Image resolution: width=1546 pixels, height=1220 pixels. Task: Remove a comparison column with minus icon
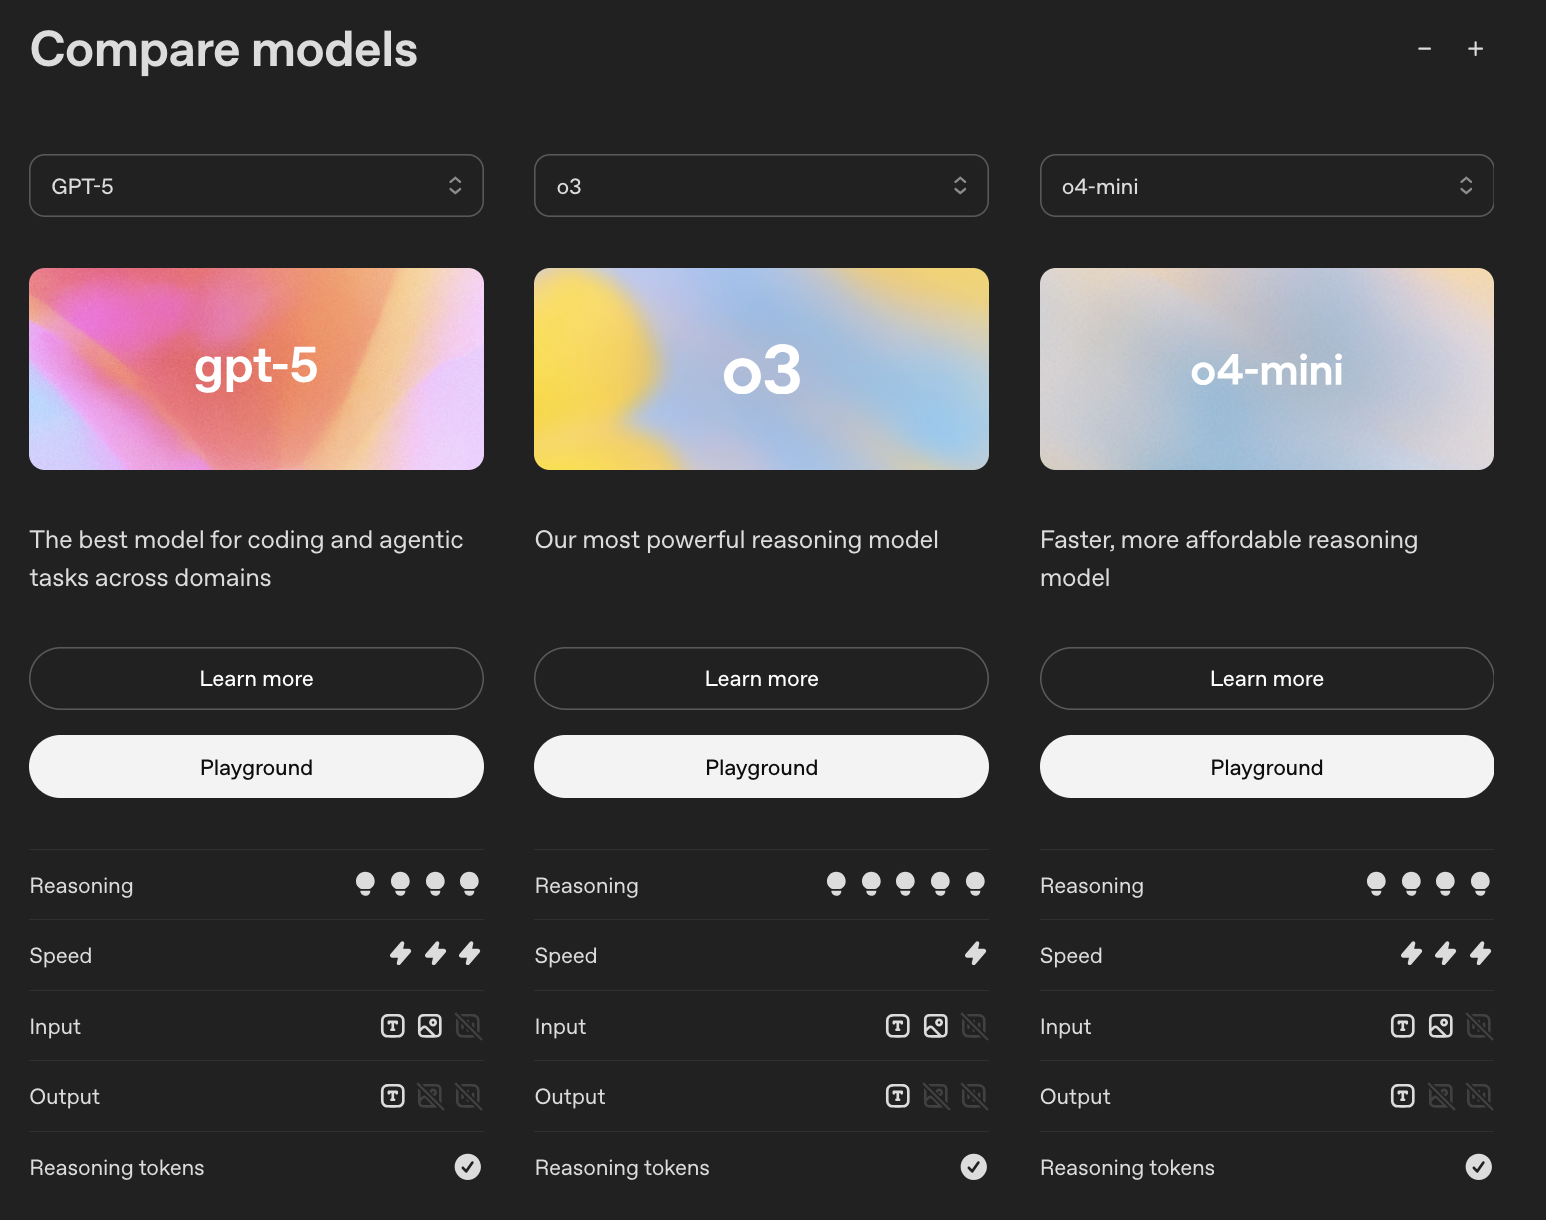1424,49
